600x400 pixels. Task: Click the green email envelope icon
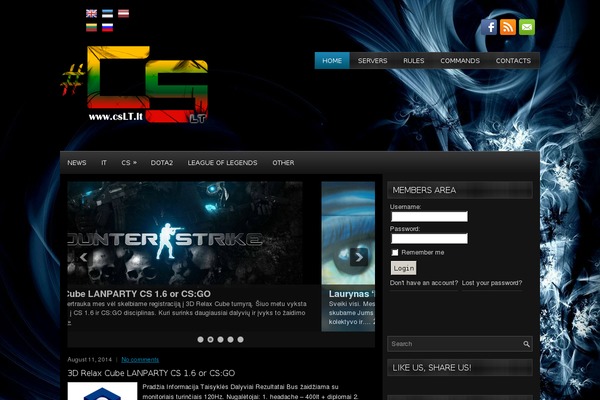(527, 27)
